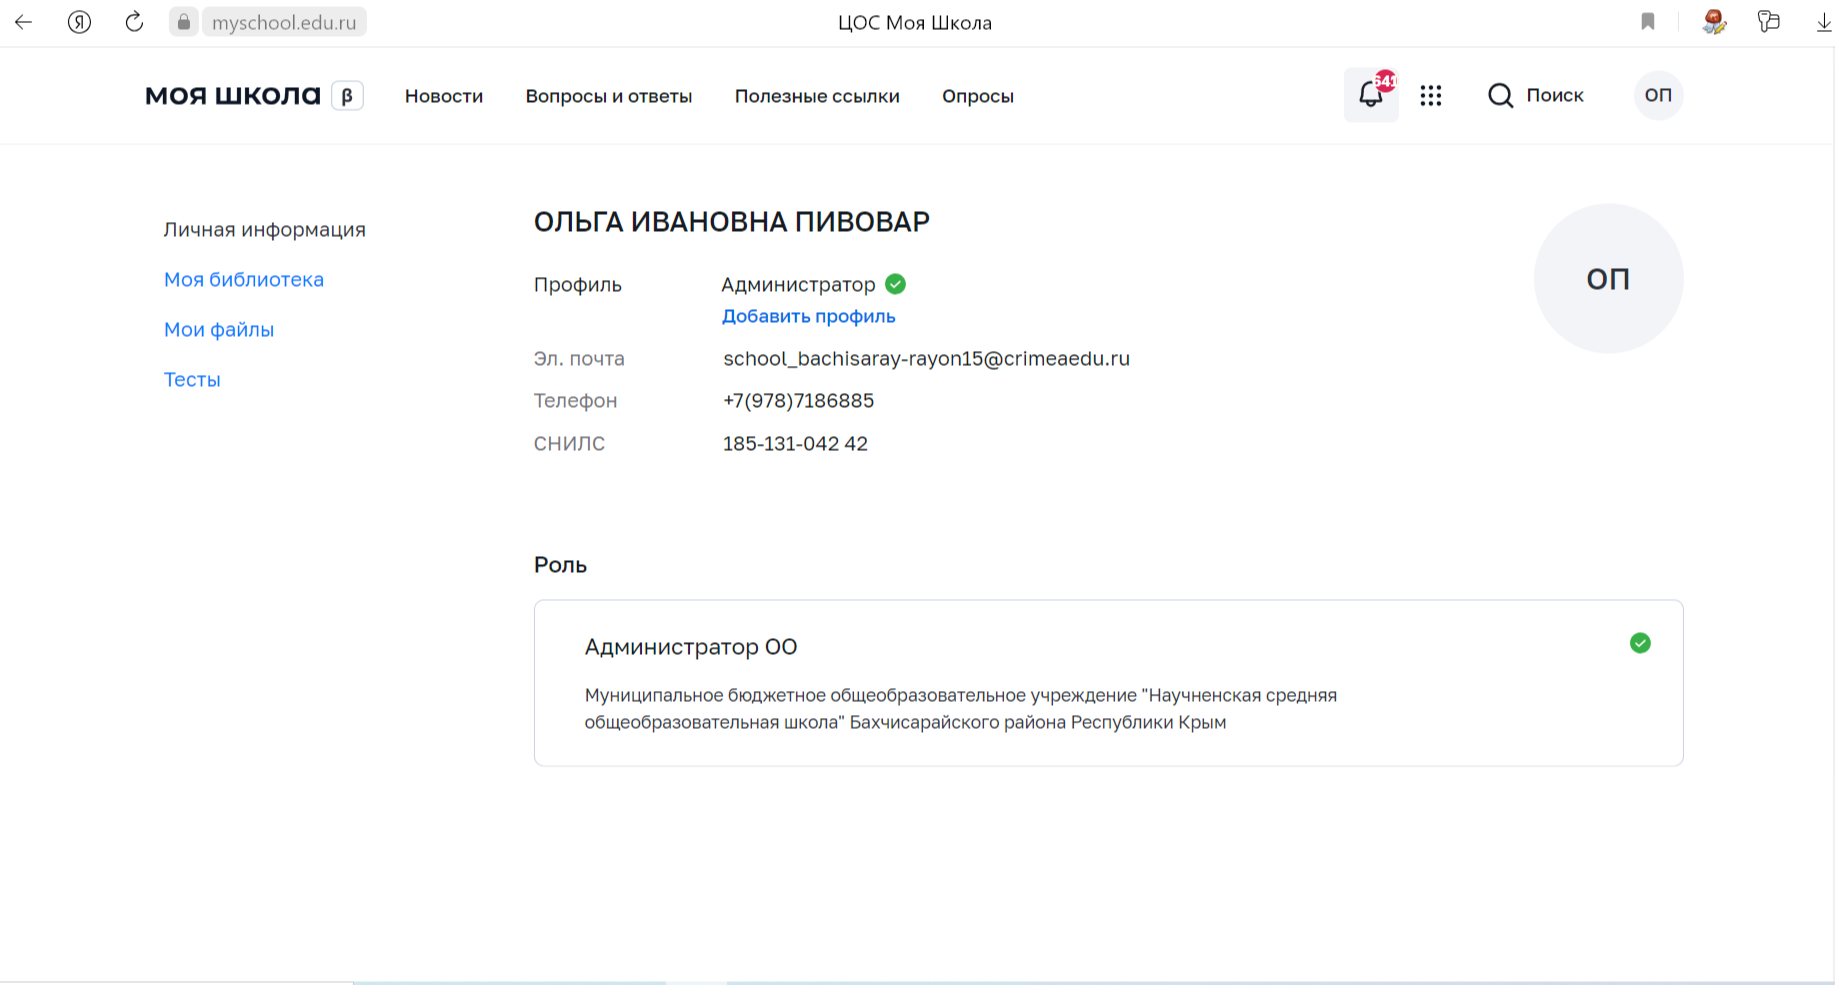Open the Опросы page
Screen dimensions: 1835x985
pos(977,96)
